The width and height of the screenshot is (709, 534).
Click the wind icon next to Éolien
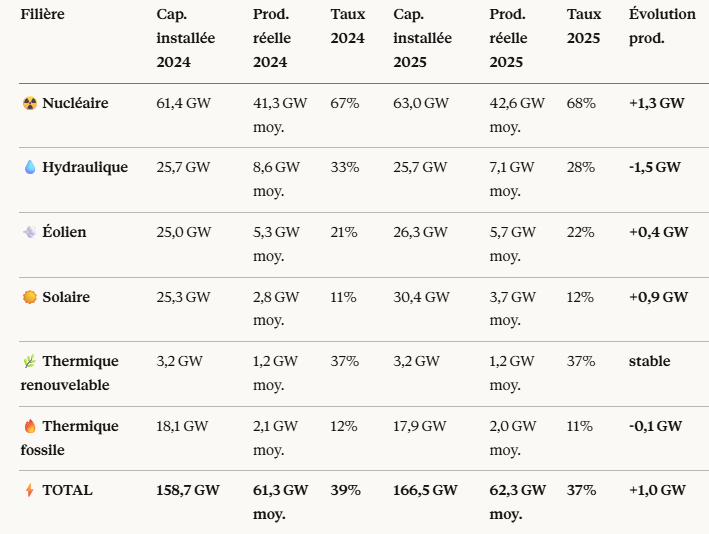[29, 232]
